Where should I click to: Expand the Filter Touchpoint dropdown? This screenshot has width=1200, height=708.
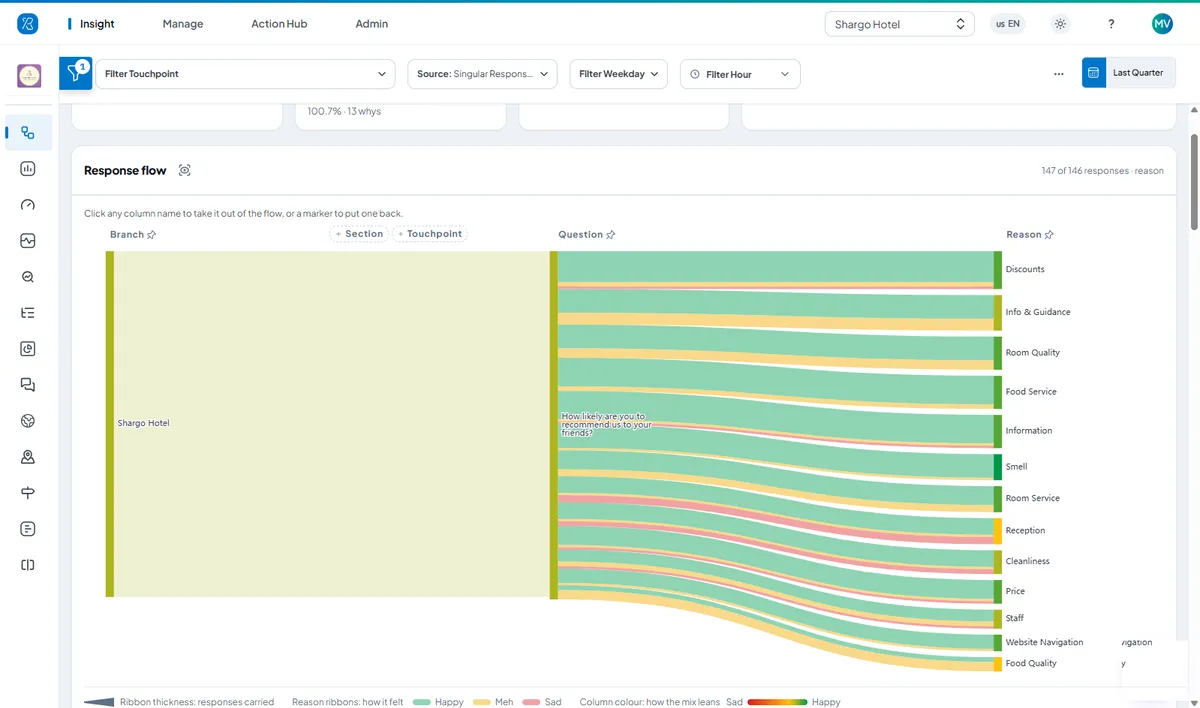coord(245,74)
